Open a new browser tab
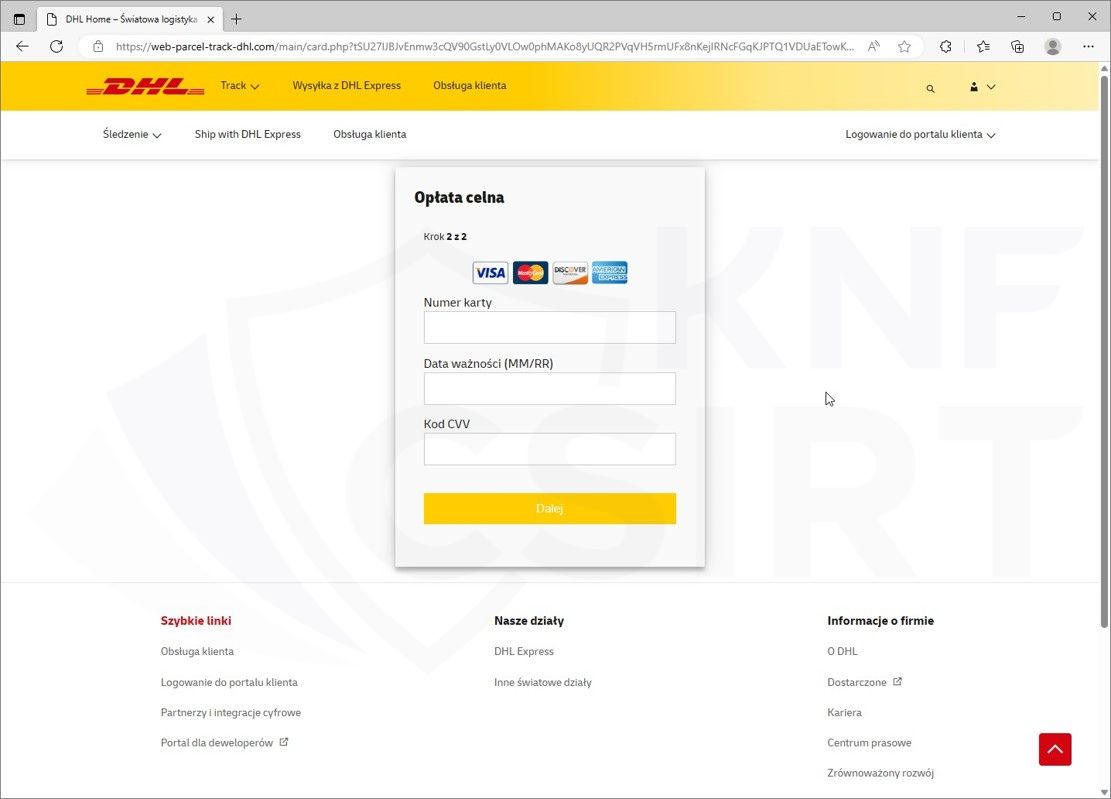 [236, 19]
